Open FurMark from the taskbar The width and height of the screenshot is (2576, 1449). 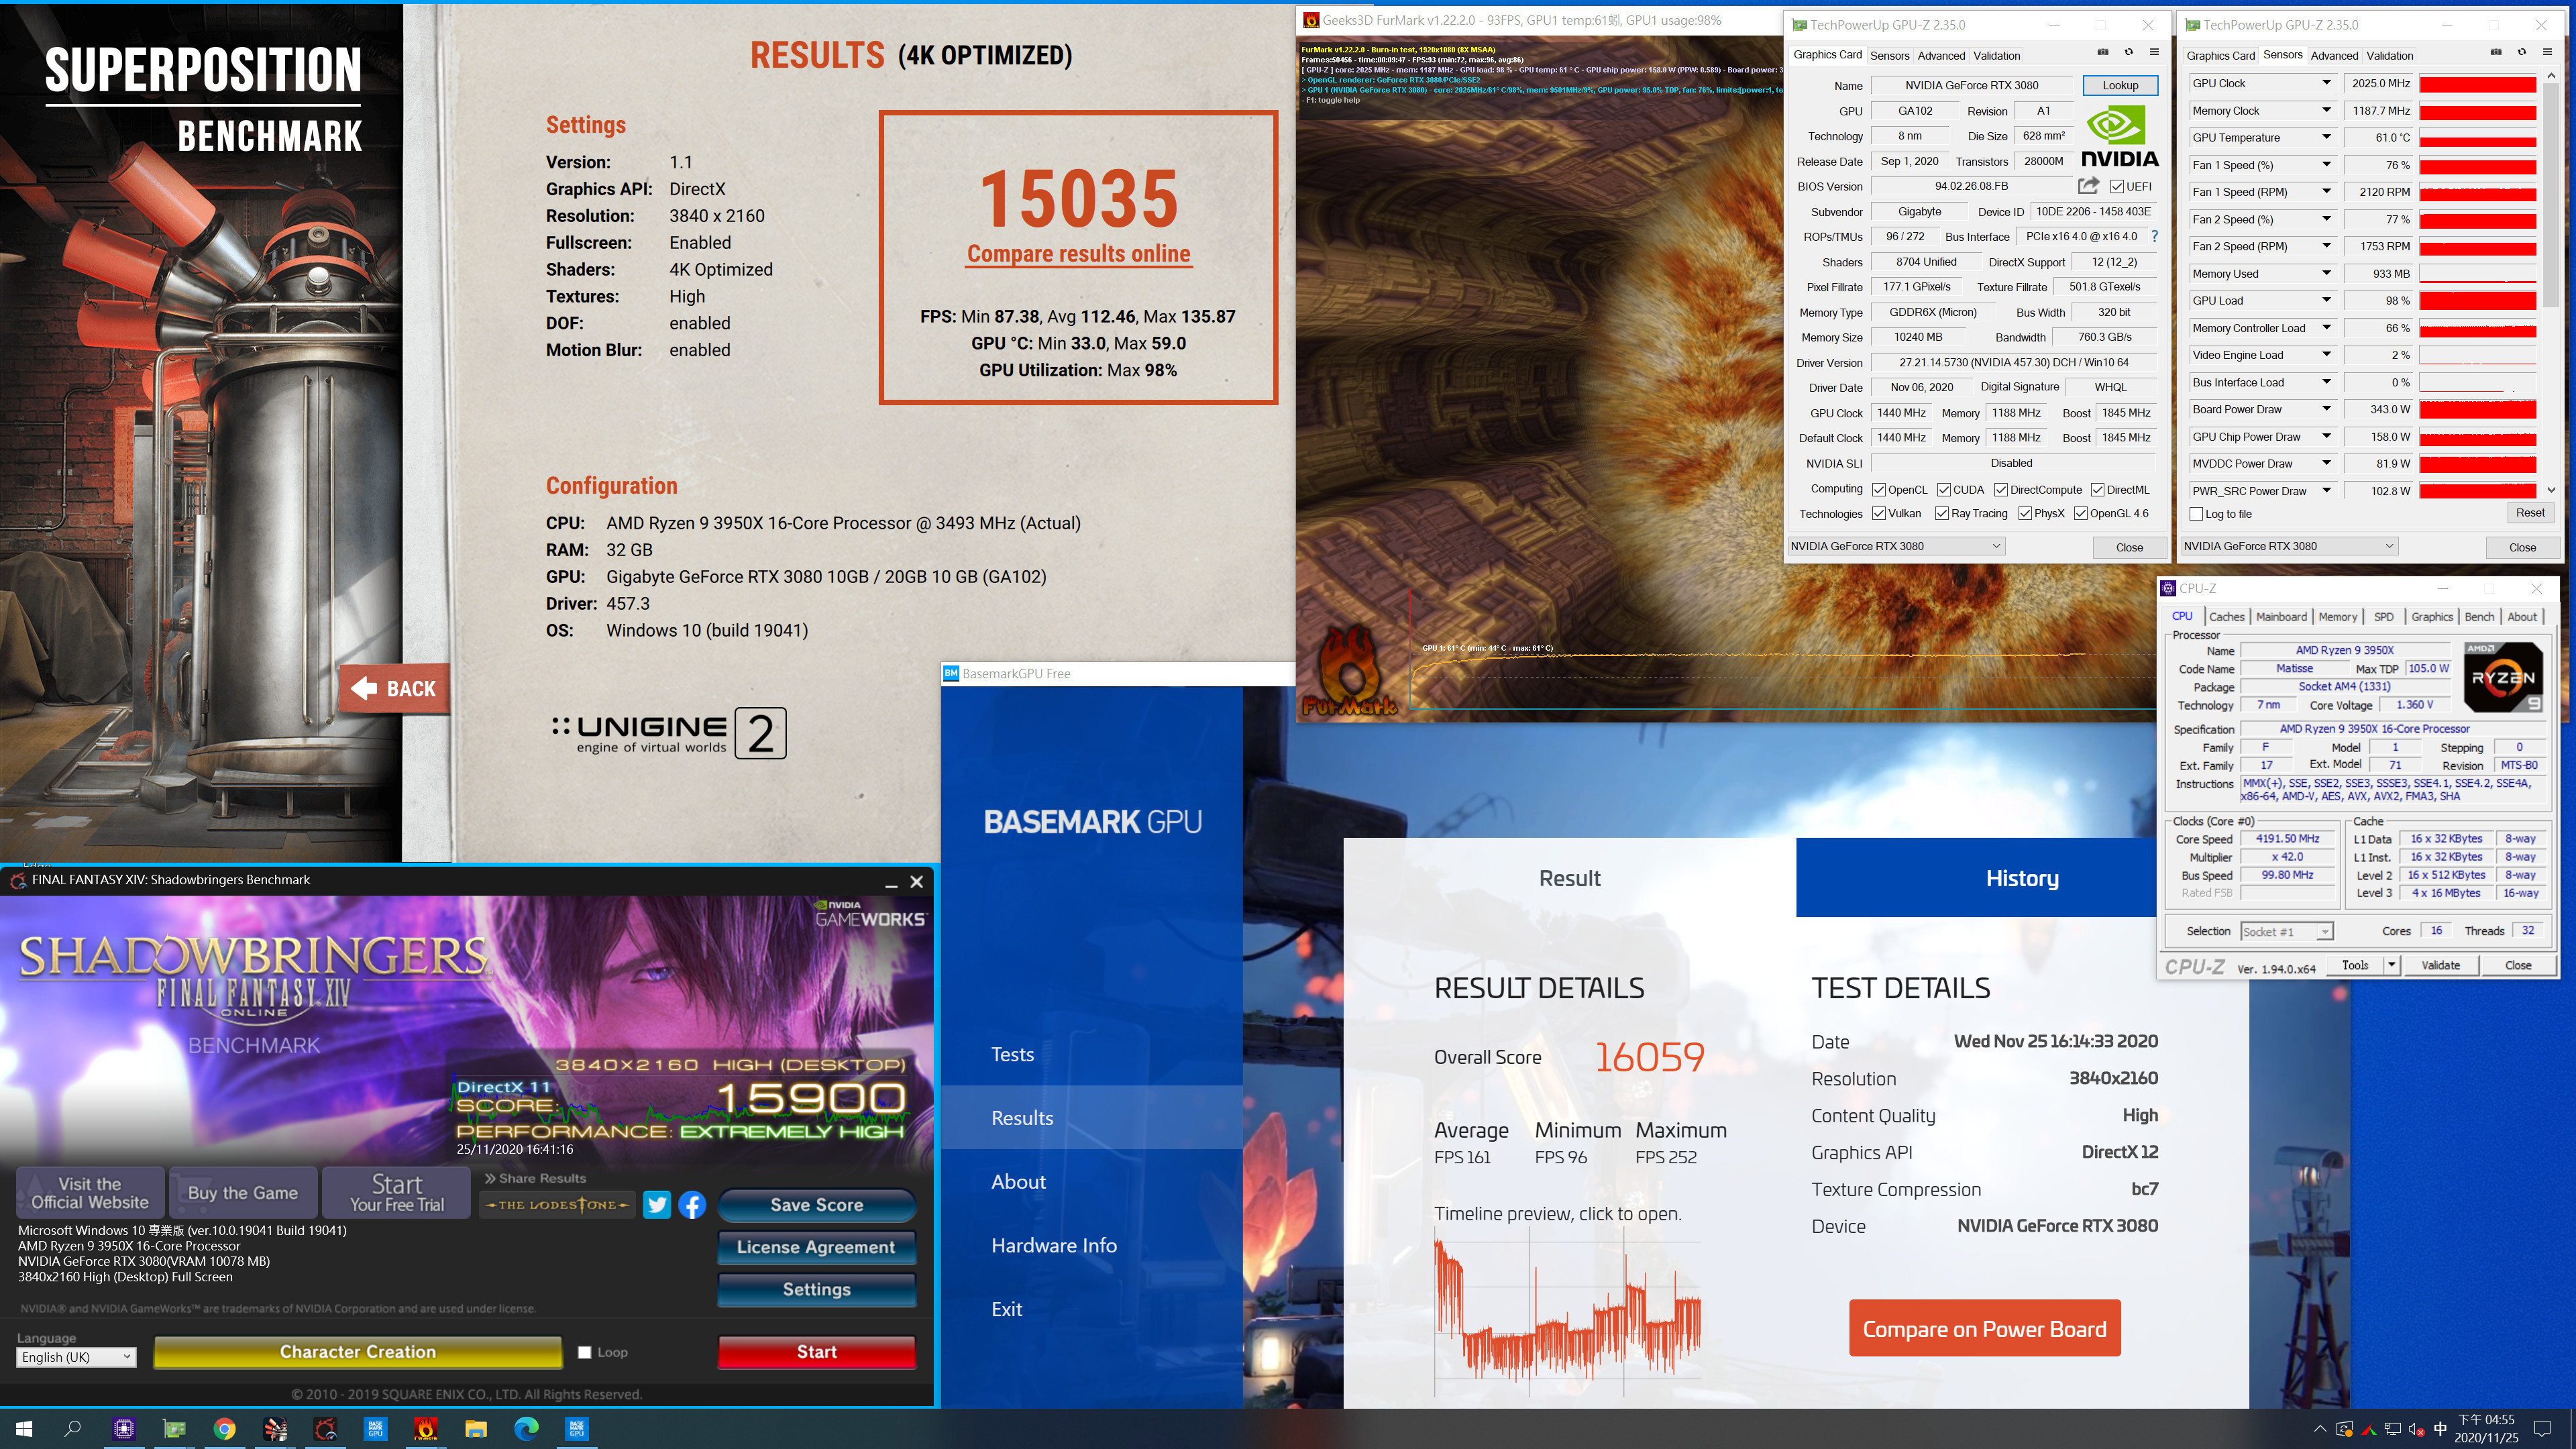pos(425,1429)
